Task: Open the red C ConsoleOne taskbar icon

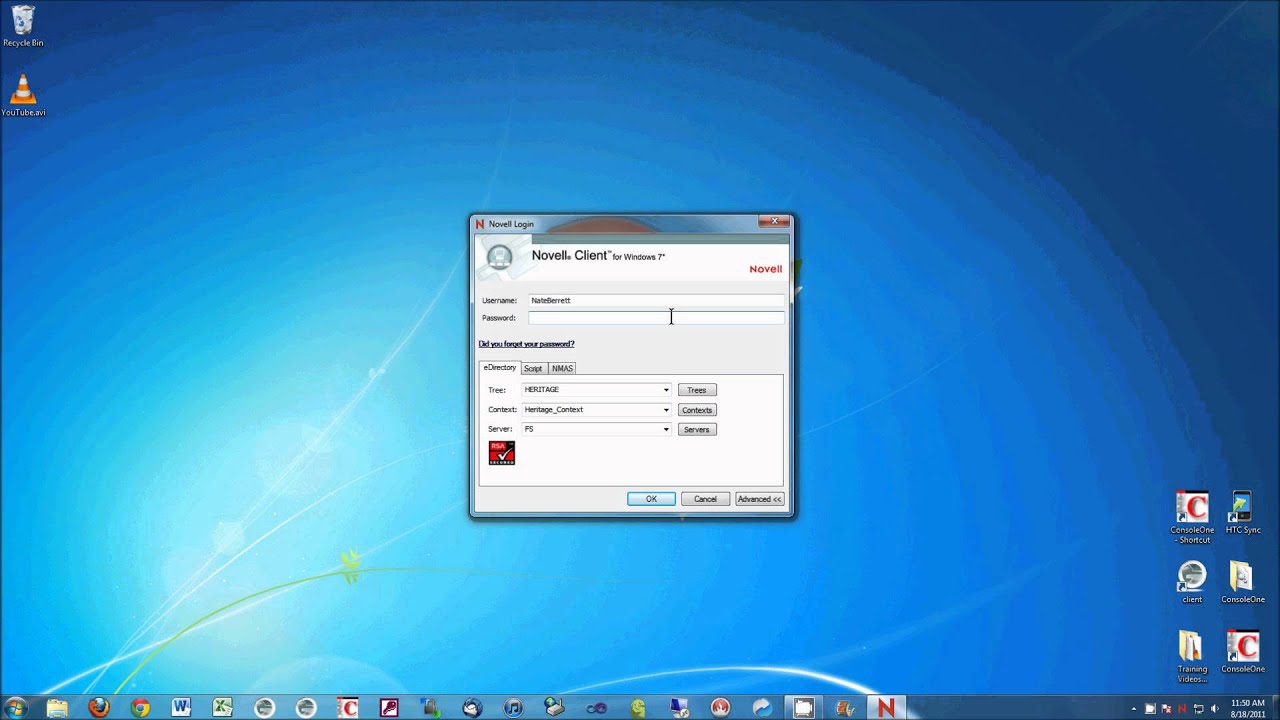Action: tap(347, 707)
